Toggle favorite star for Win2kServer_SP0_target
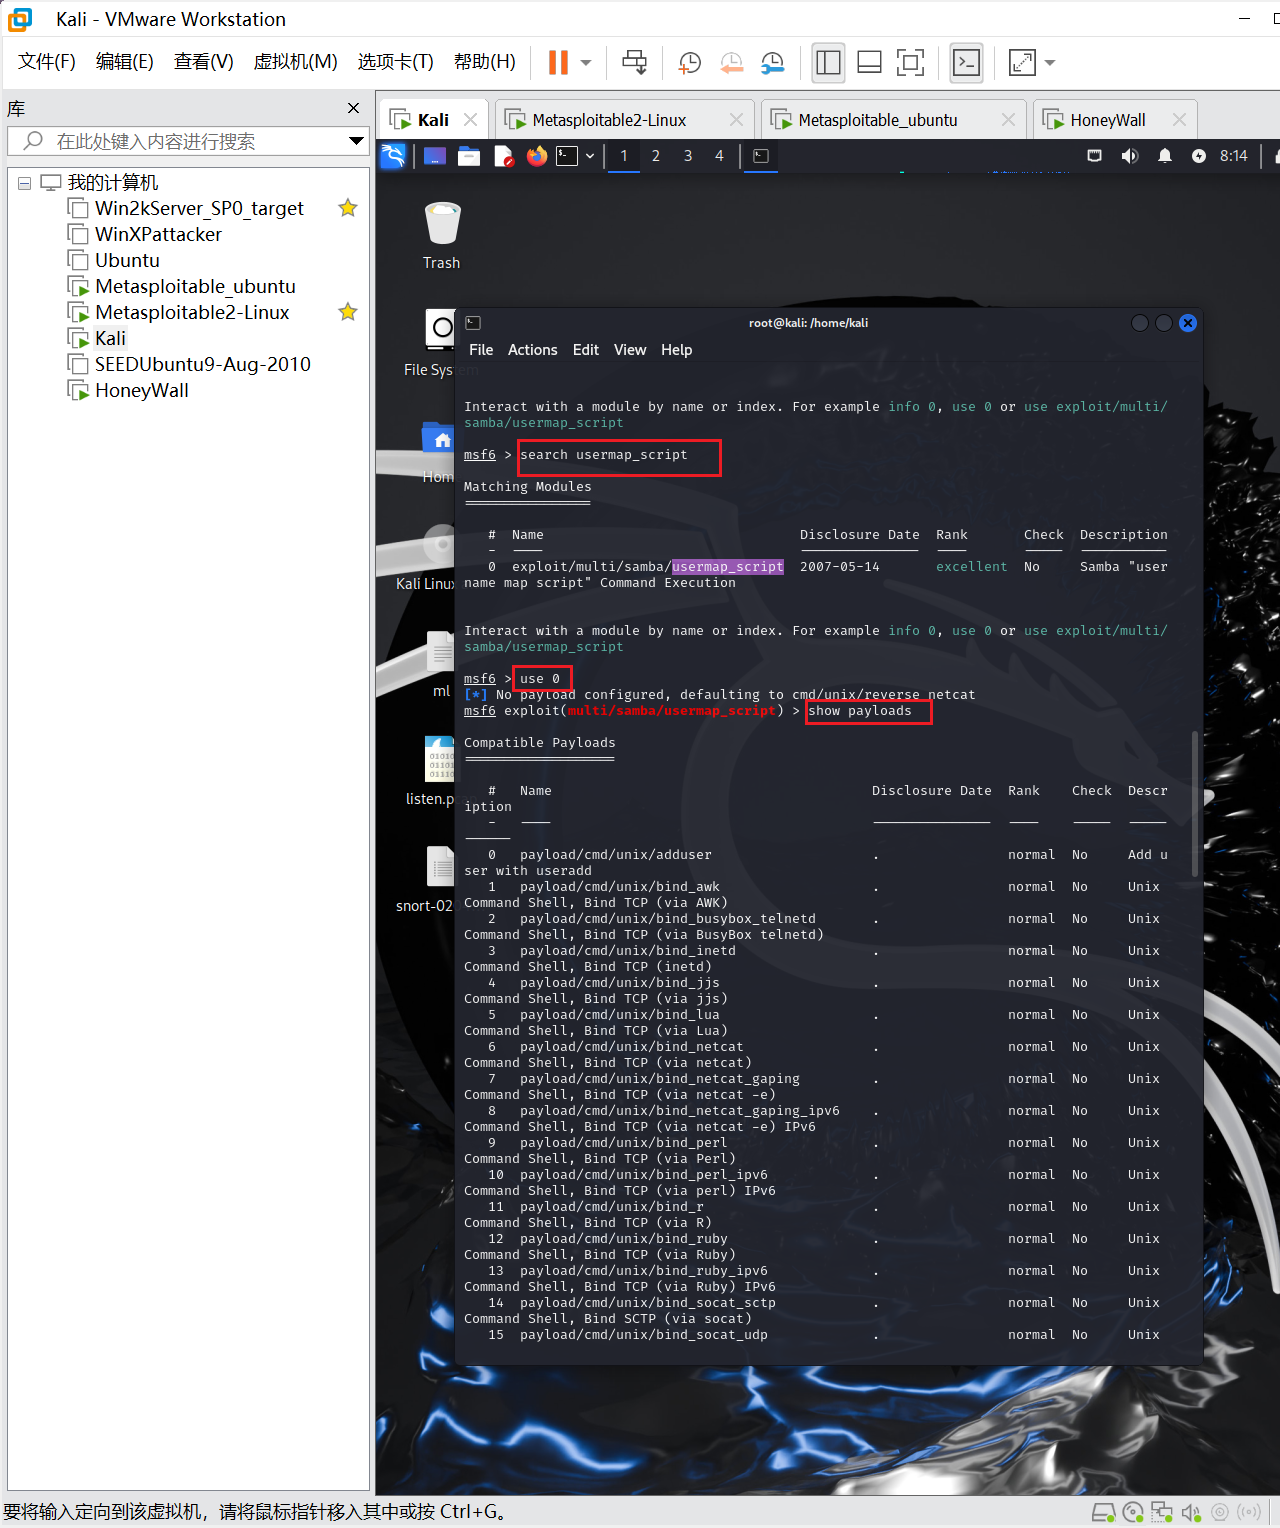The height and width of the screenshot is (1528, 1280). [348, 208]
